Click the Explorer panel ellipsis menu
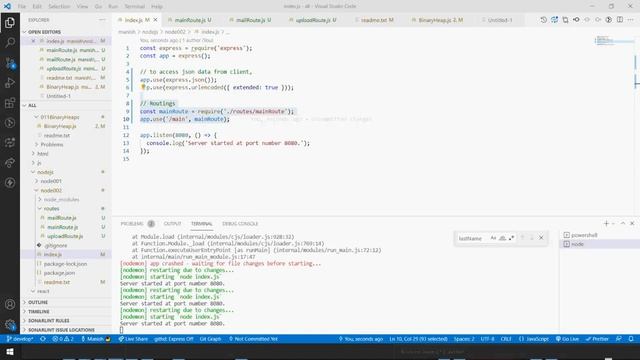Screen dimensions: 640x360 tap(102, 20)
